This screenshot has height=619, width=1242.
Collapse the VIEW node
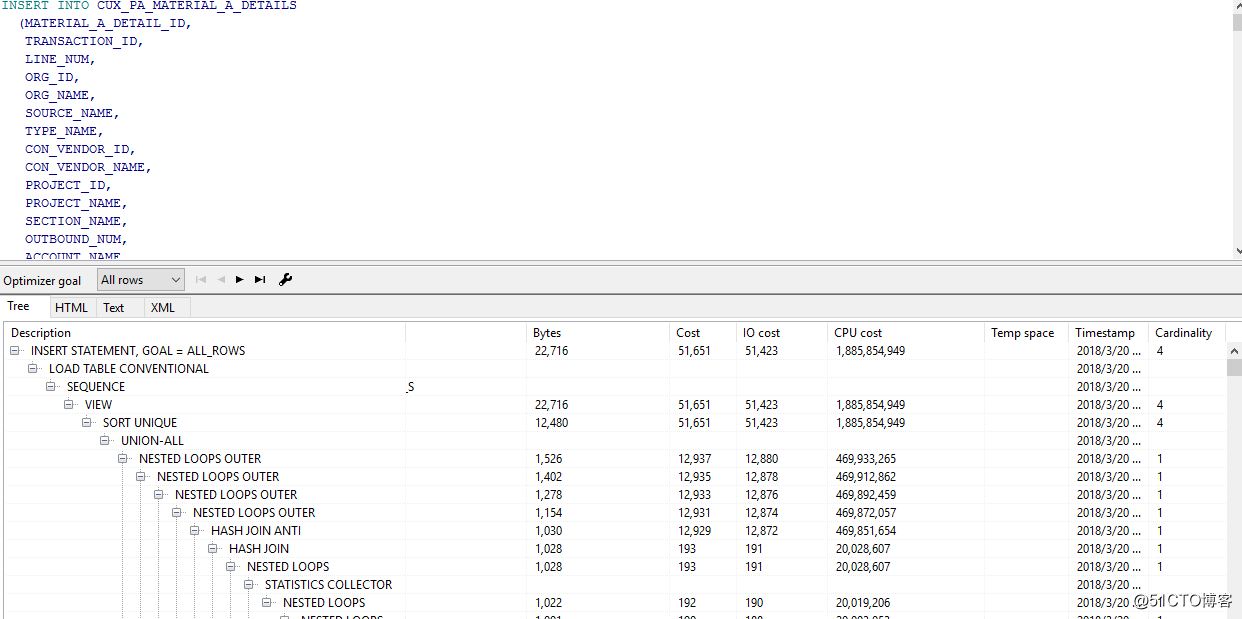69,405
